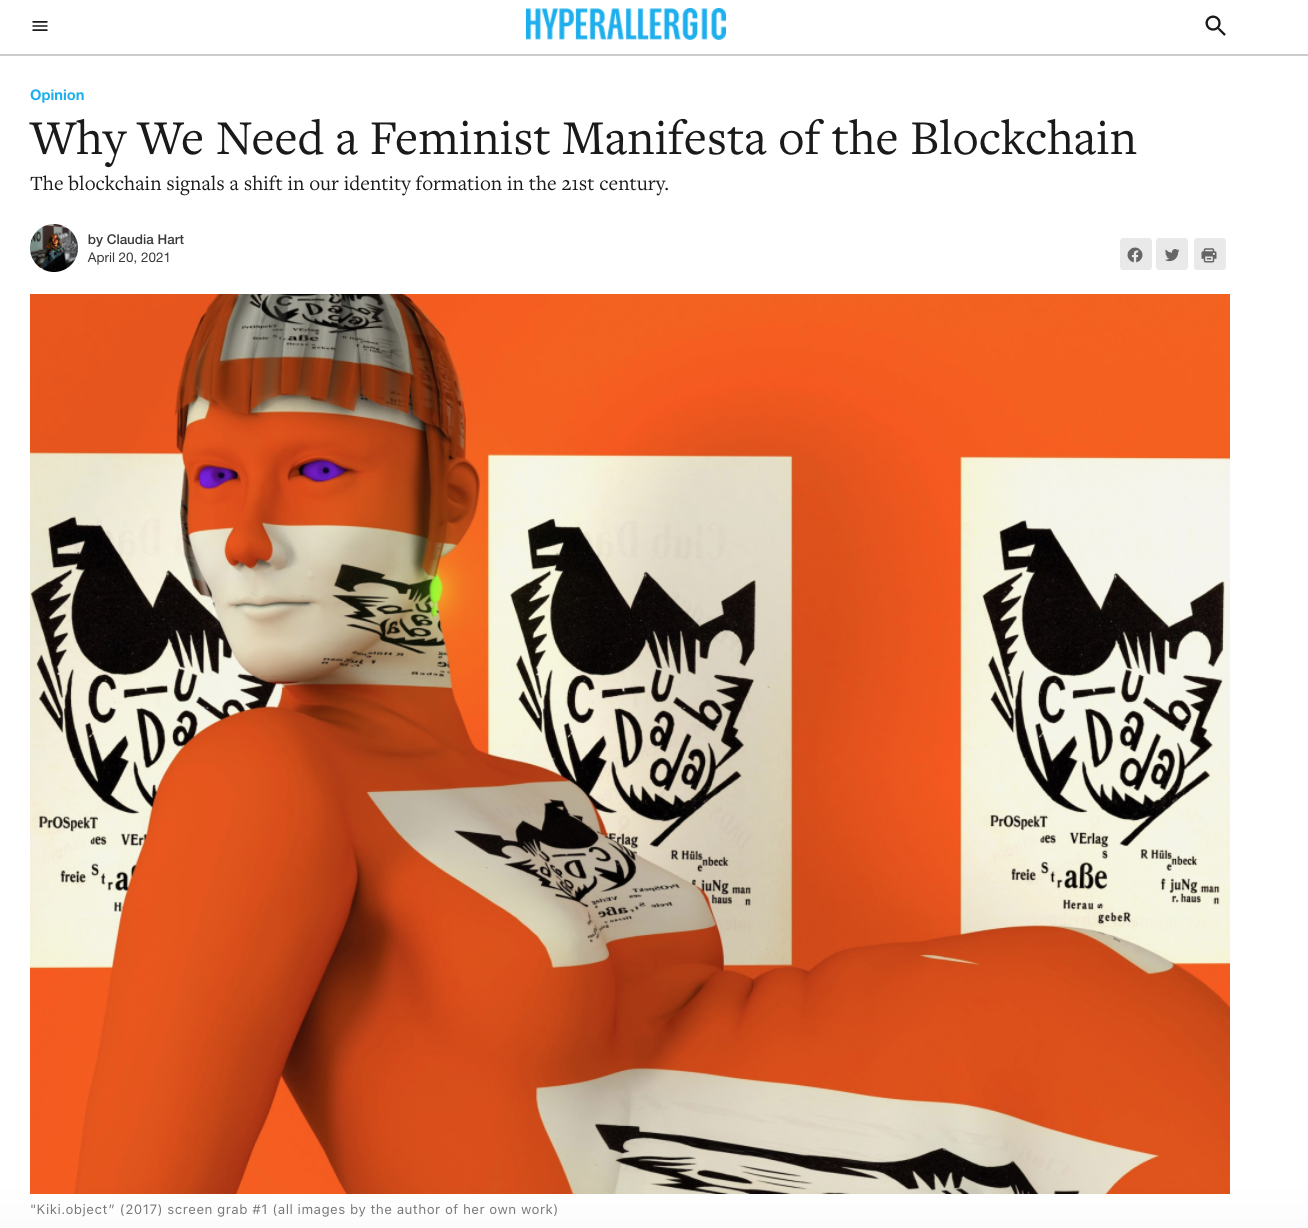Click the word 'by' before author name
The width and height of the screenshot is (1308, 1228).
(95, 239)
